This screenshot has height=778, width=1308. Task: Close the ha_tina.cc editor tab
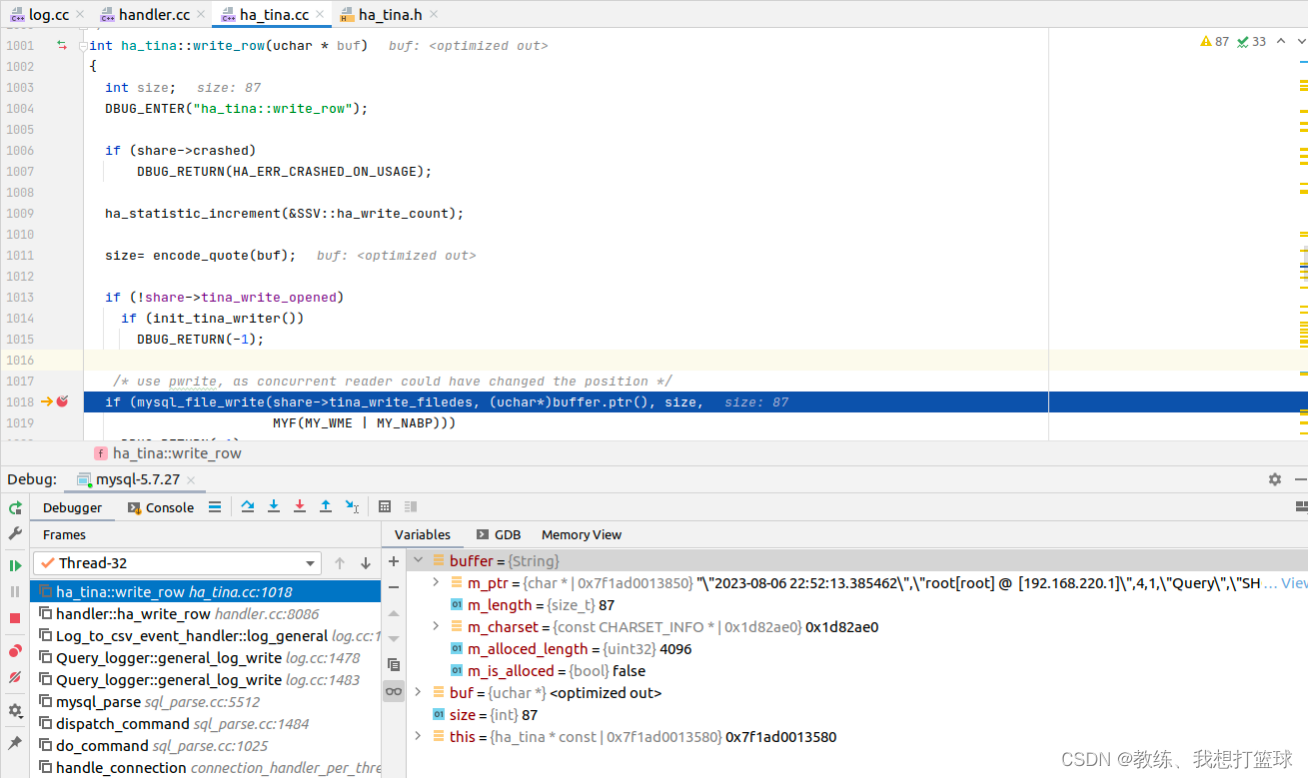point(320,15)
